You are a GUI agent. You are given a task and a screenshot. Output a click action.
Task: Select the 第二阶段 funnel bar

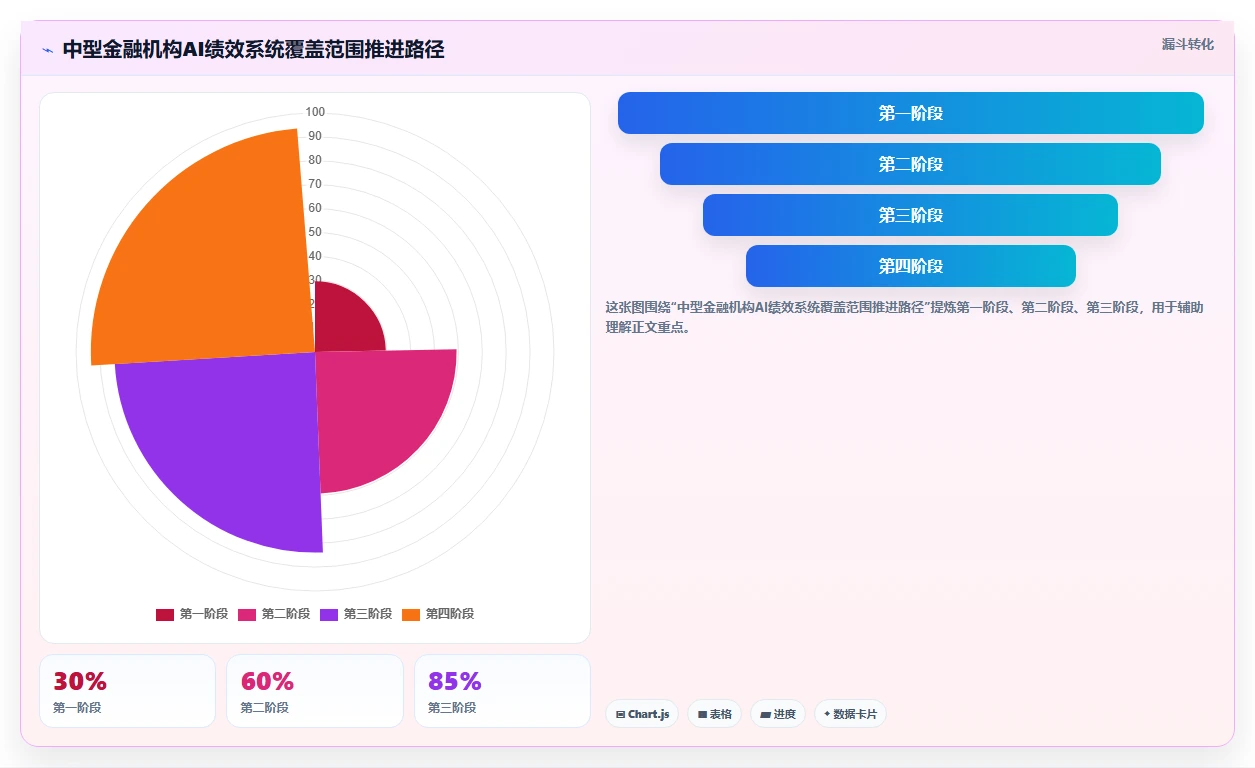pyautogui.click(x=911, y=164)
